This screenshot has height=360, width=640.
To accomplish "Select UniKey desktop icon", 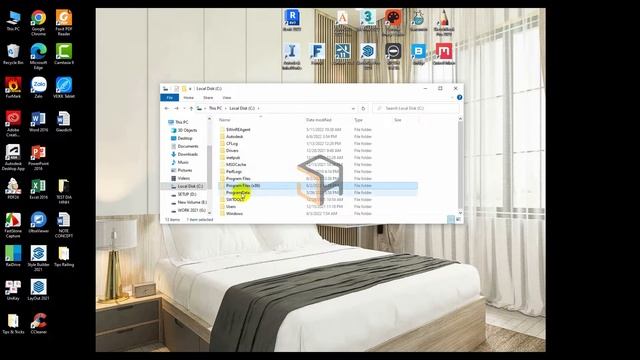I will click(x=13, y=290).
